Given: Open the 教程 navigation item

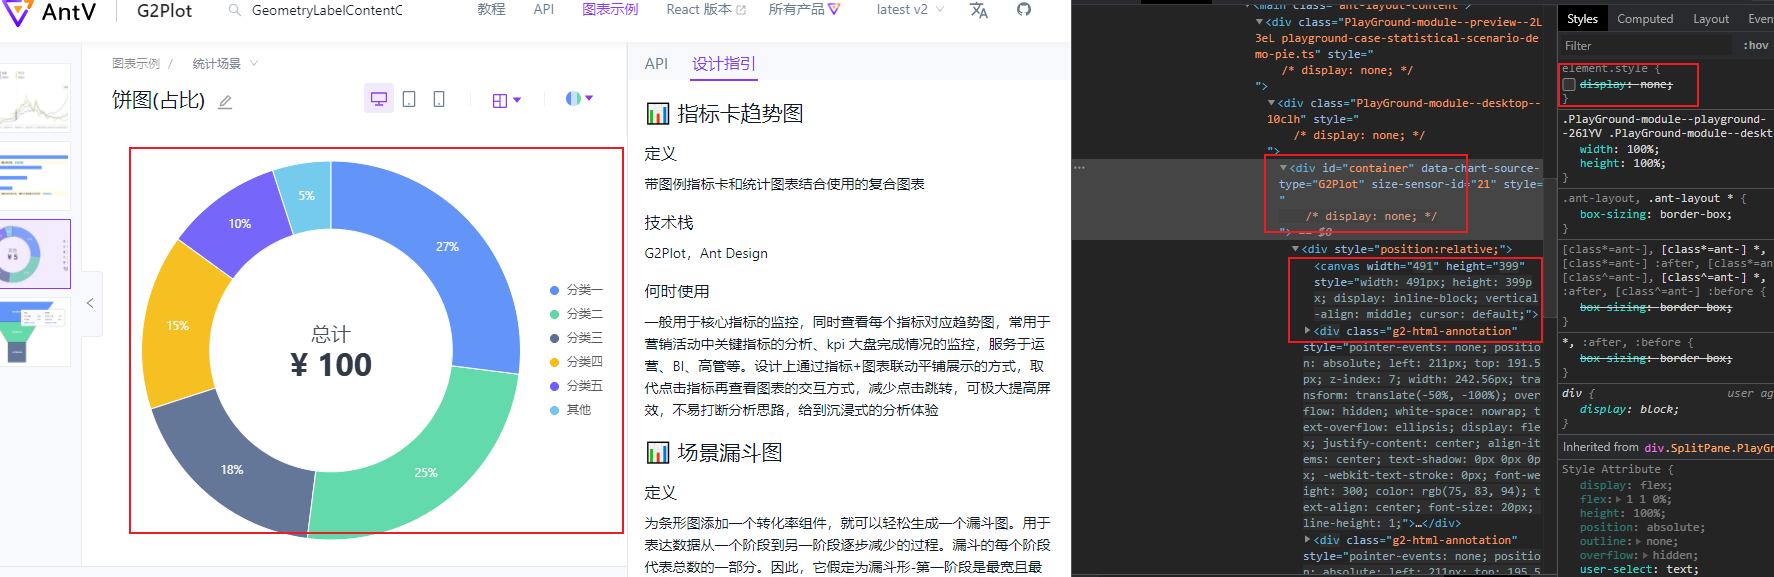Looking at the screenshot, I should point(491,10).
